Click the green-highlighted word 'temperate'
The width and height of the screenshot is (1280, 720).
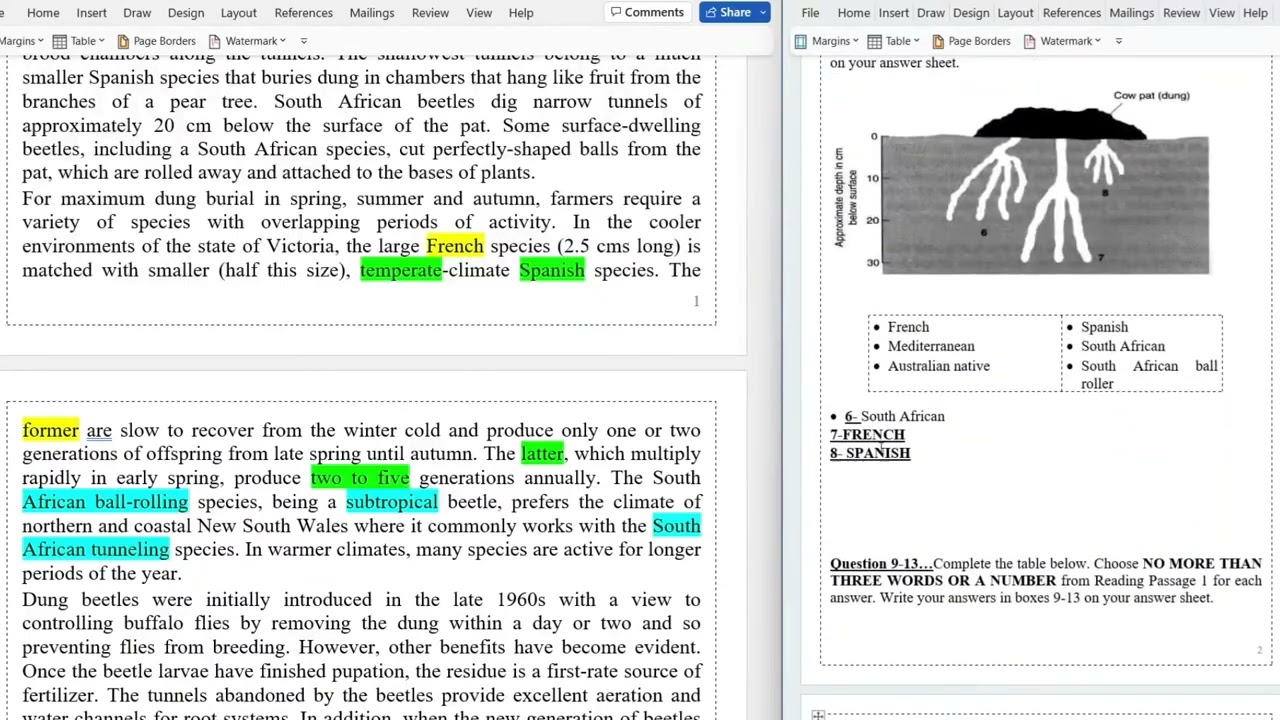pyautogui.click(x=400, y=270)
